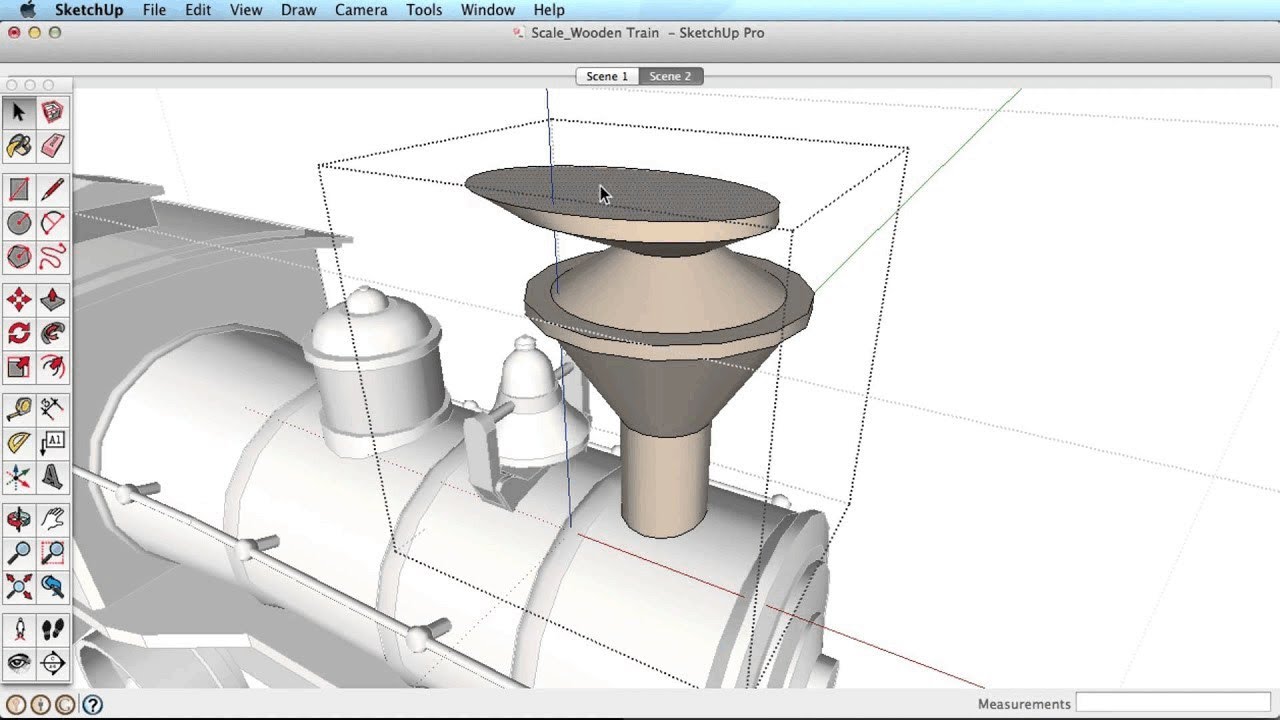
Task: Select the Protractor tool
Action: point(19,443)
